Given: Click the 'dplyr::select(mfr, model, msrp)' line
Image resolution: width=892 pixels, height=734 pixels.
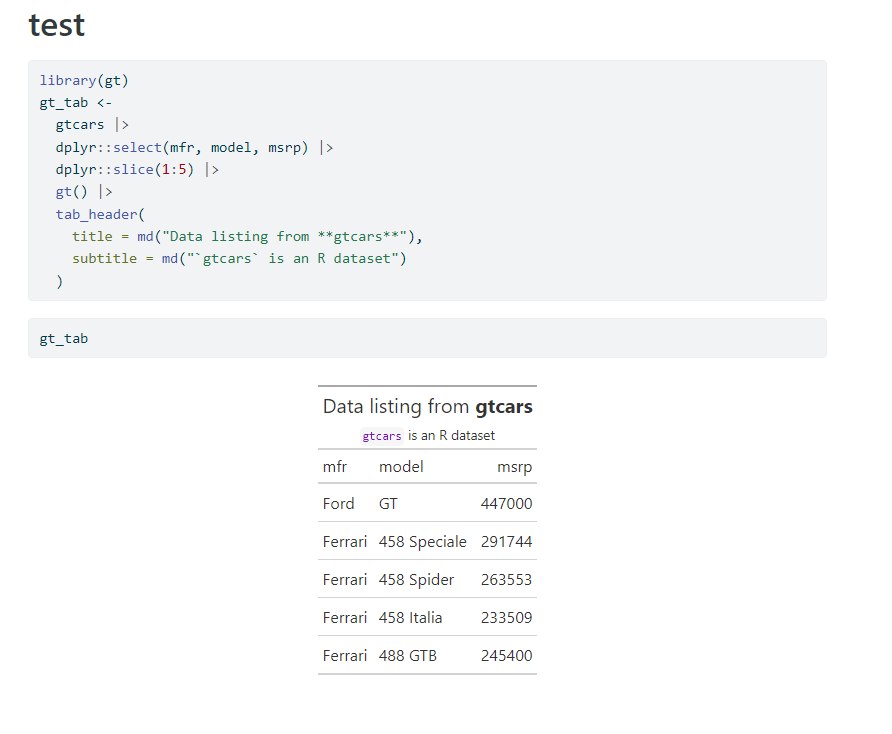Looking at the screenshot, I should tap(194, 148).
